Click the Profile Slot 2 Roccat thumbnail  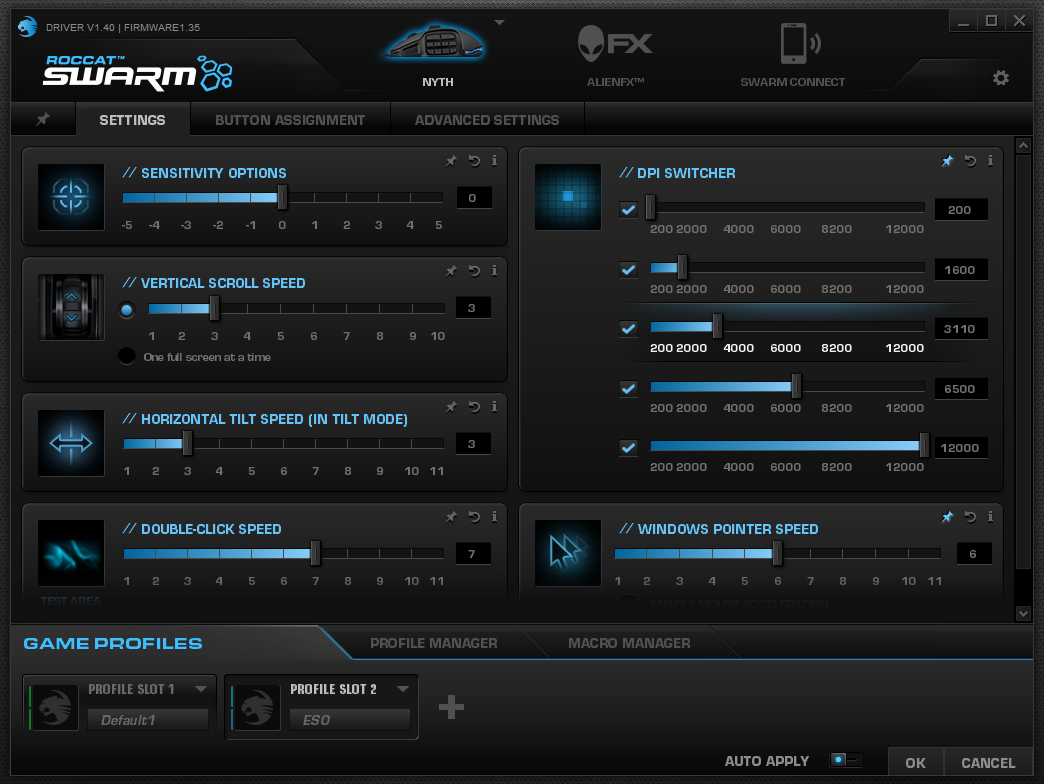pos(256,707)
